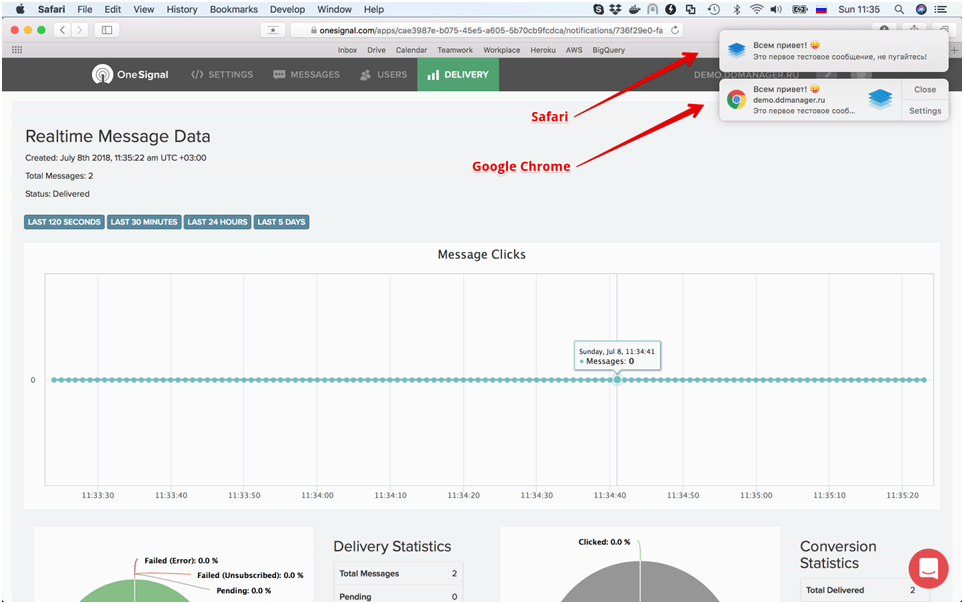Open Time Machine menu bar icon
This screenshot has width=964, height=604.
coord(713,9)
